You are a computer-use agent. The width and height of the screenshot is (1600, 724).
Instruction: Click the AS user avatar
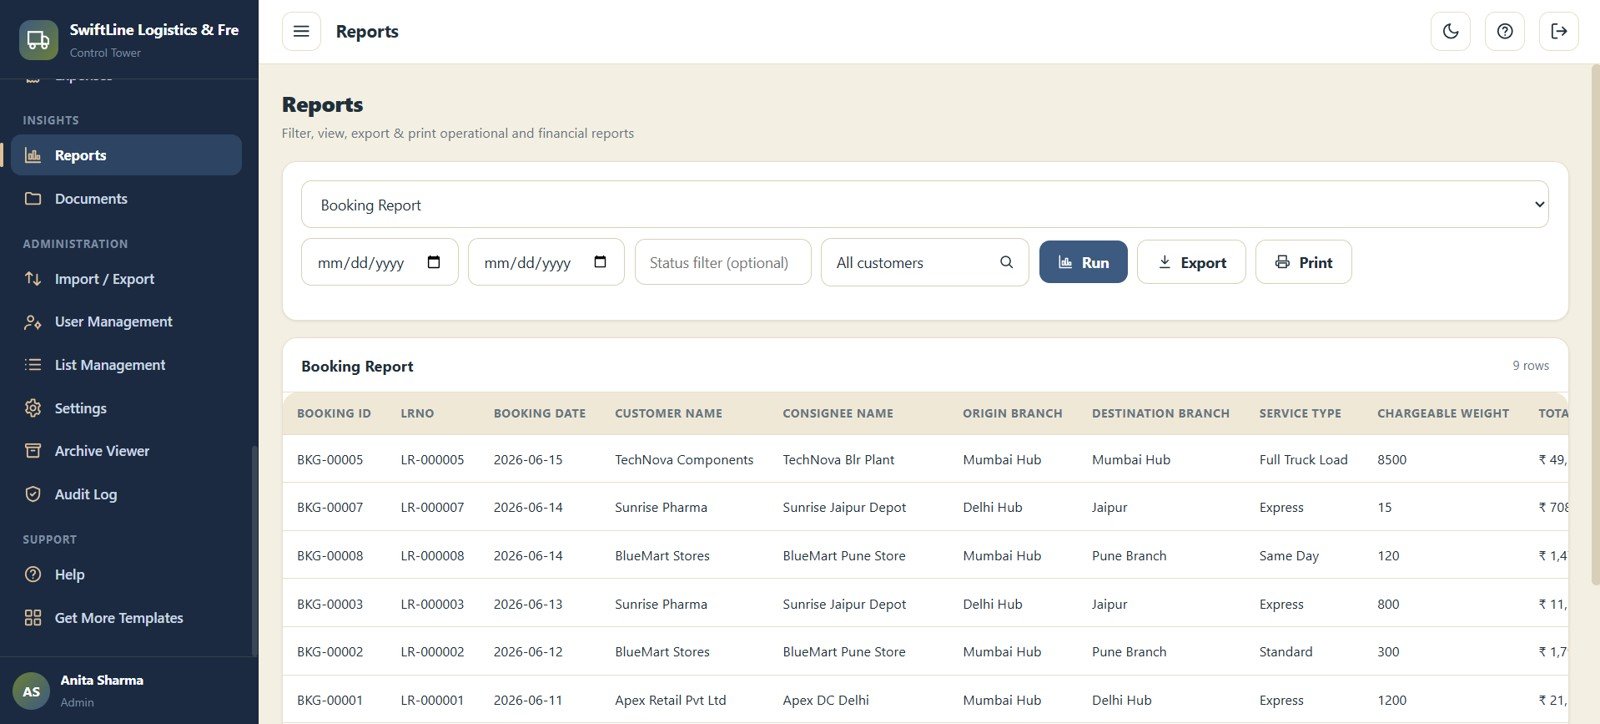(x=31, y=691)
